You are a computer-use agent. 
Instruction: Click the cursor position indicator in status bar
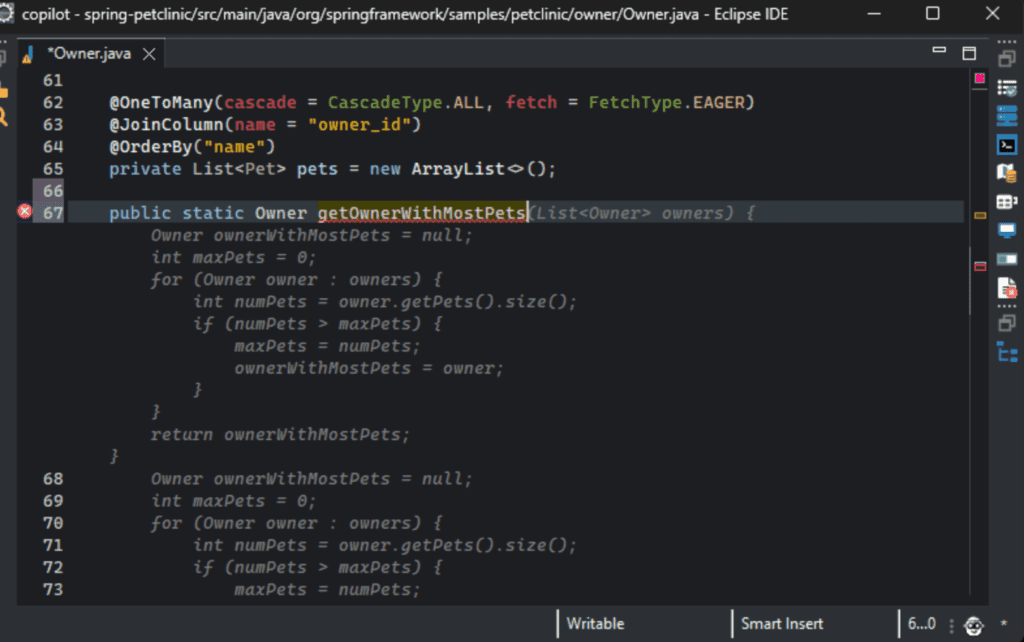click(x=921, y=622)
